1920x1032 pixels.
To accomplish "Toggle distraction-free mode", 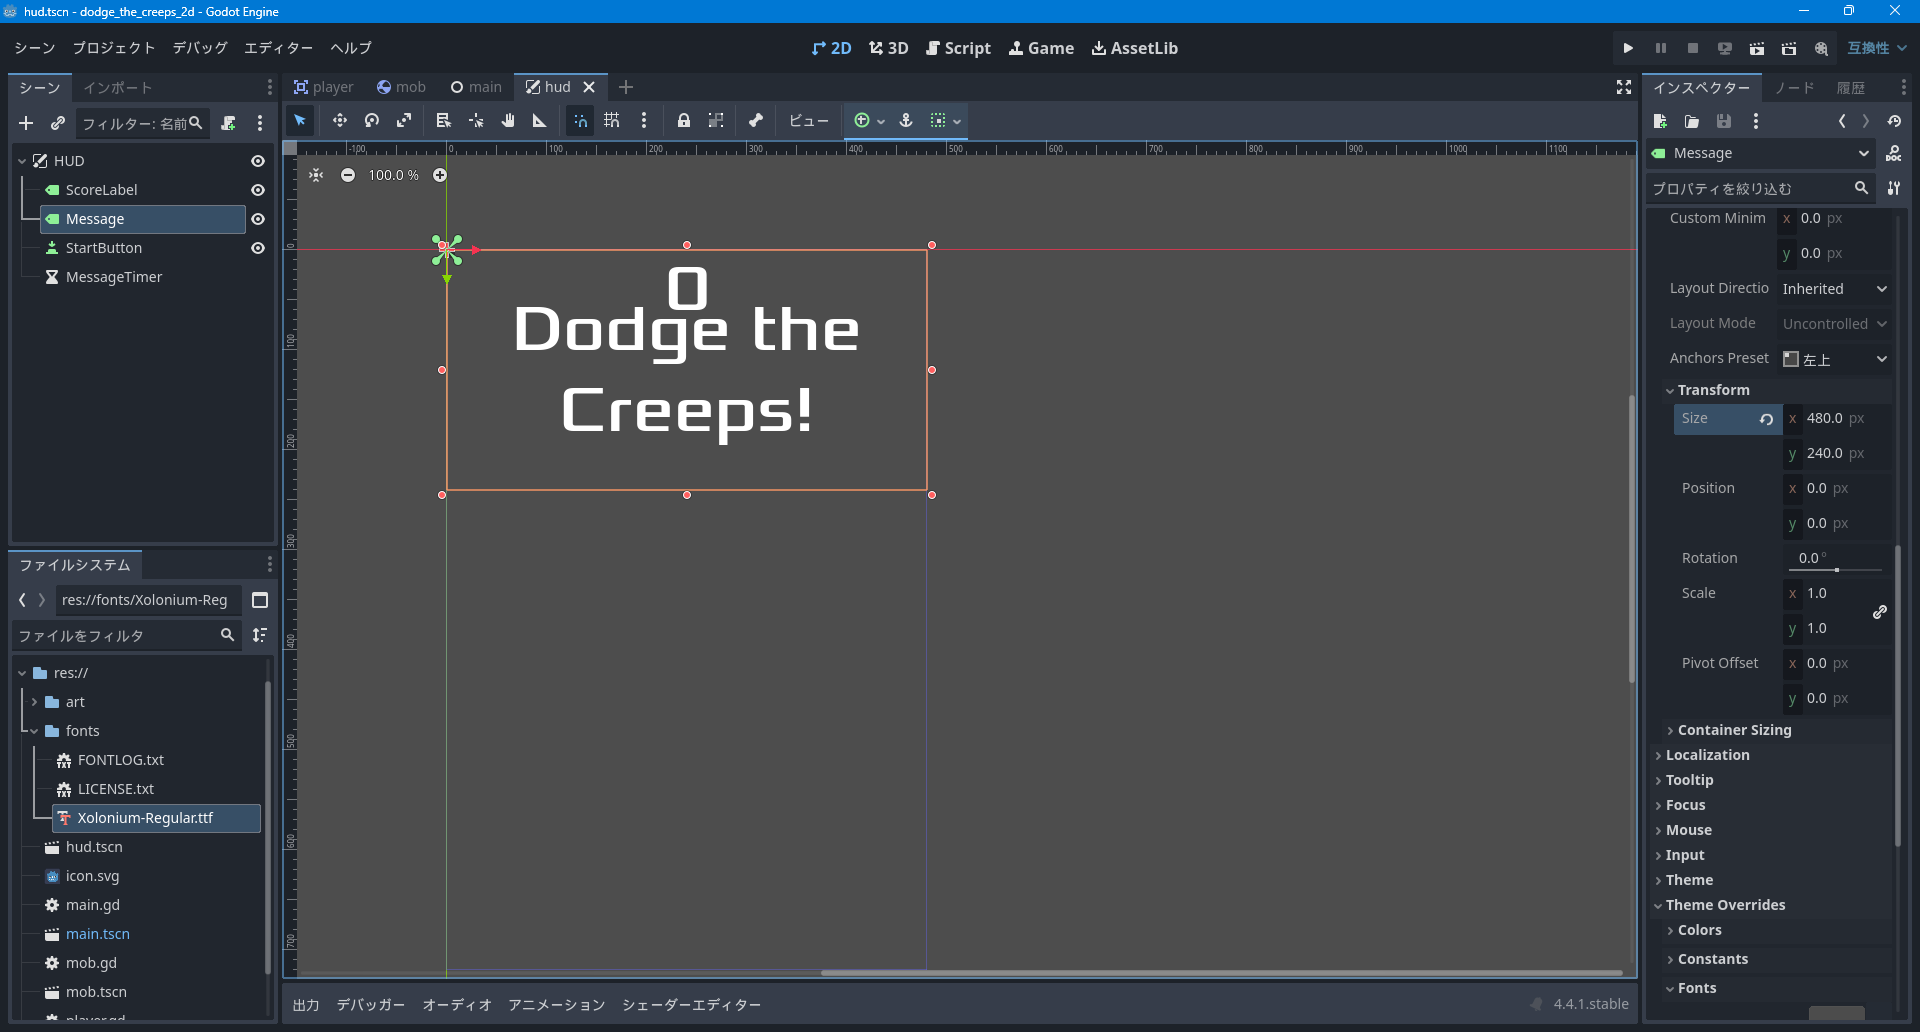I will (1624, 88).
